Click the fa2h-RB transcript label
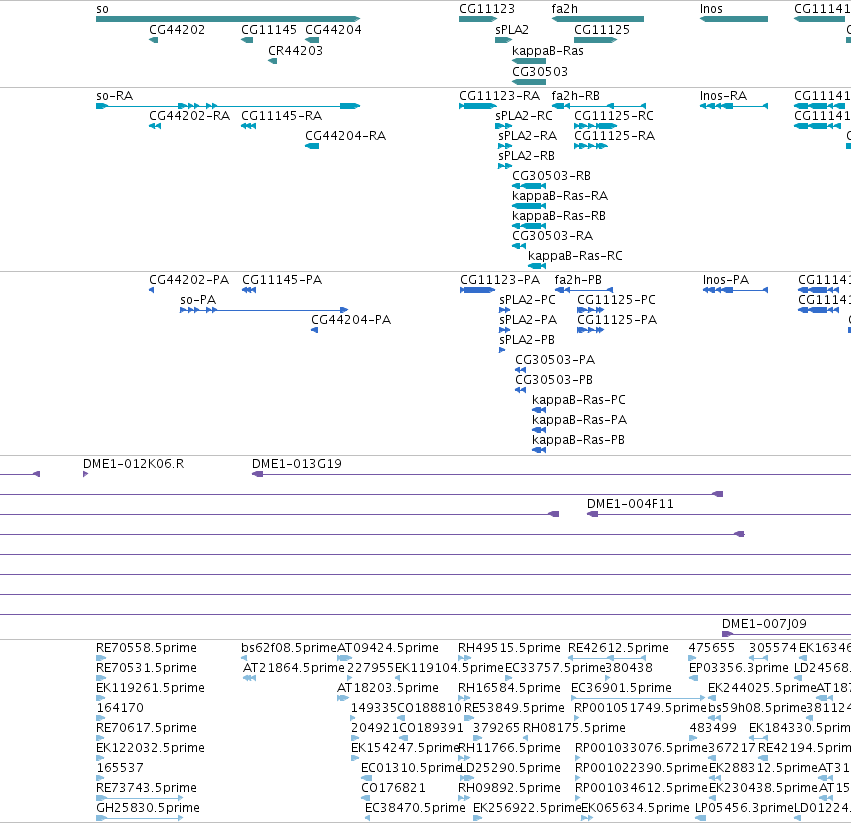Viewport: 851px width, 823px height. [x=575, y=96]
